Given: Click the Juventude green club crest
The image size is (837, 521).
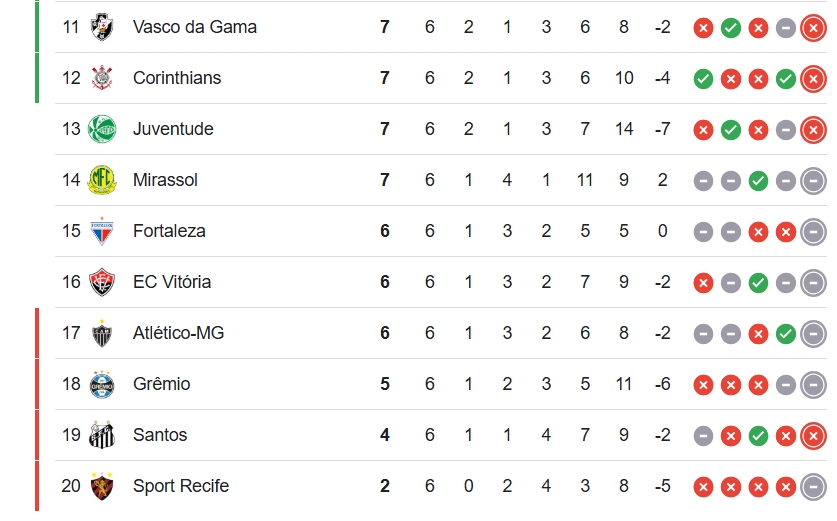Looking at the screenshot, I should coord(102,129).
